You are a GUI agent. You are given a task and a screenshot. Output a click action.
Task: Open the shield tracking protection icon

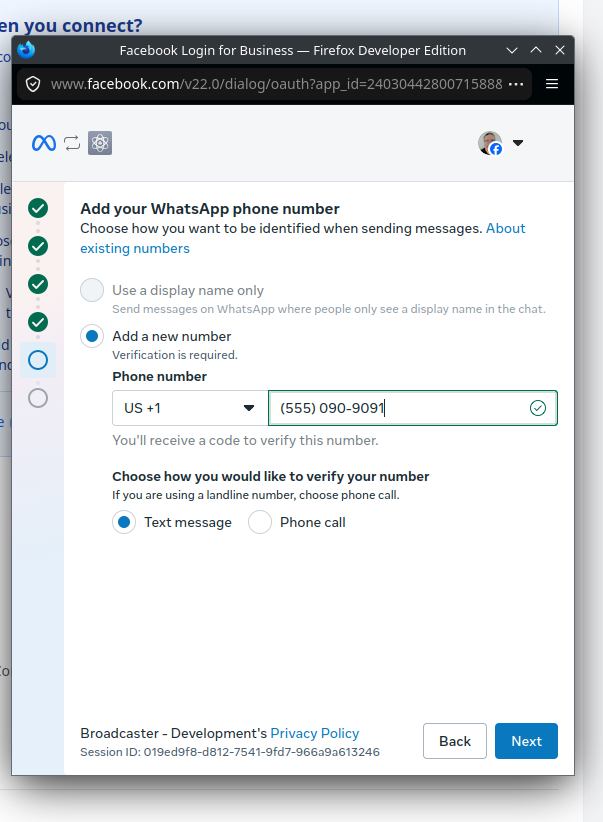[x=33, y=84]
